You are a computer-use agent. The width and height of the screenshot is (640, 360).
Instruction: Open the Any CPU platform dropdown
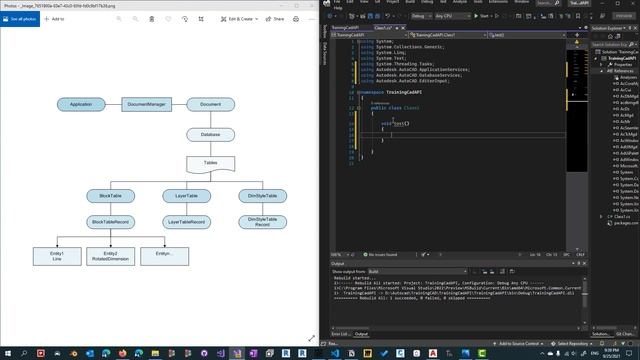[x=452, y=16]
